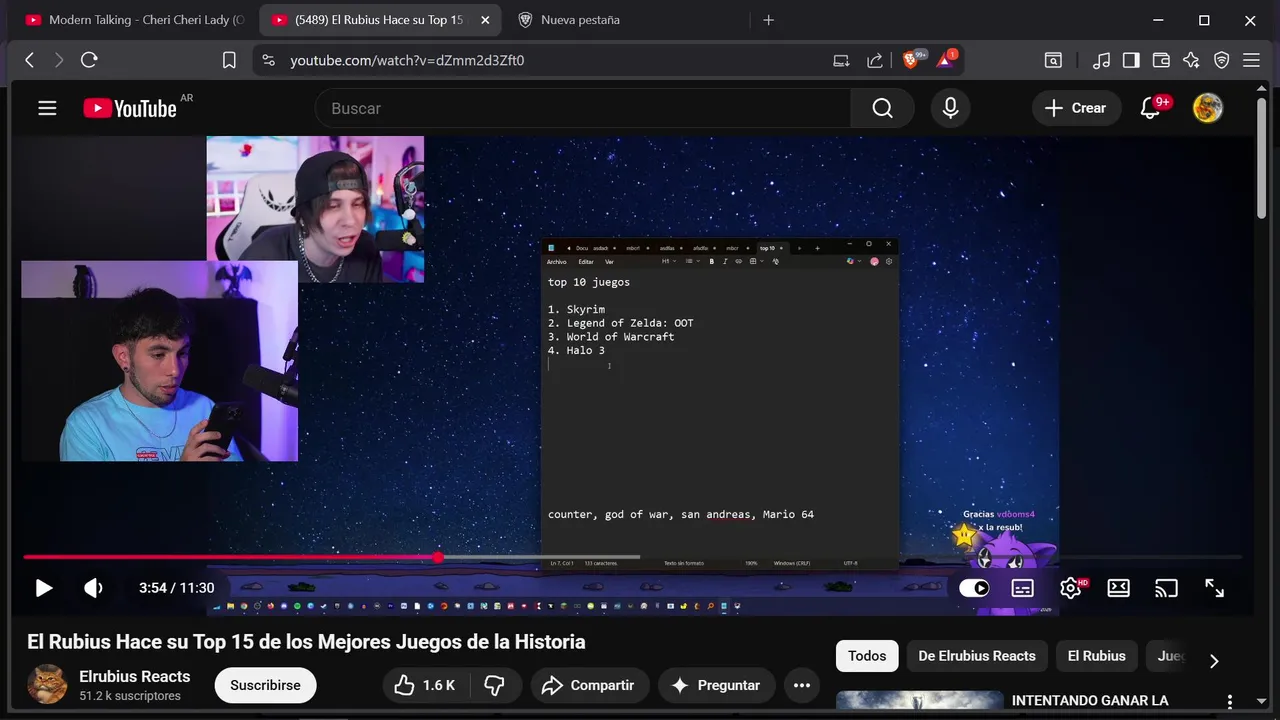Image resolution: width=1280 pixels, height=720 pixels.
Task: Open more actions ellipsis below video
Action: (801, 685)
